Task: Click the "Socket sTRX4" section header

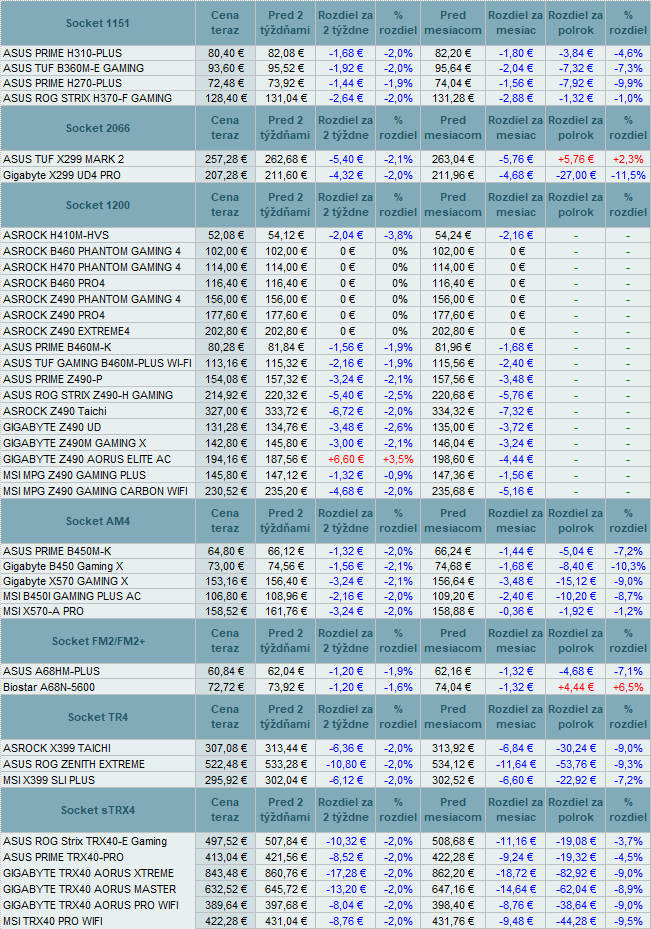Action: pyautogui.click(x=98, y=810)
